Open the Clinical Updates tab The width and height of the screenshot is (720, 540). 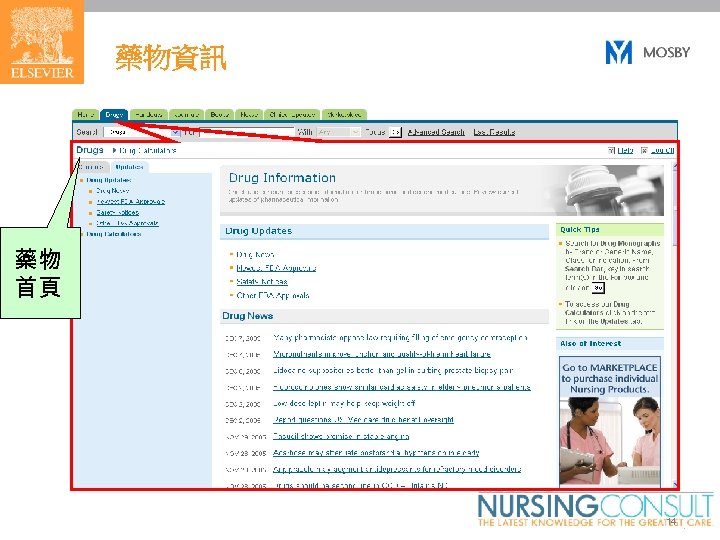[292, 114]
